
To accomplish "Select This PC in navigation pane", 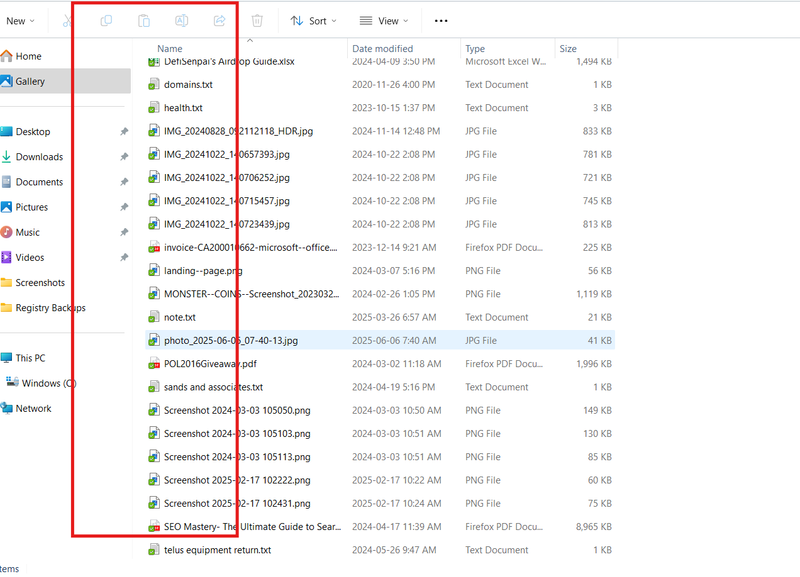I will pos(30,358).
